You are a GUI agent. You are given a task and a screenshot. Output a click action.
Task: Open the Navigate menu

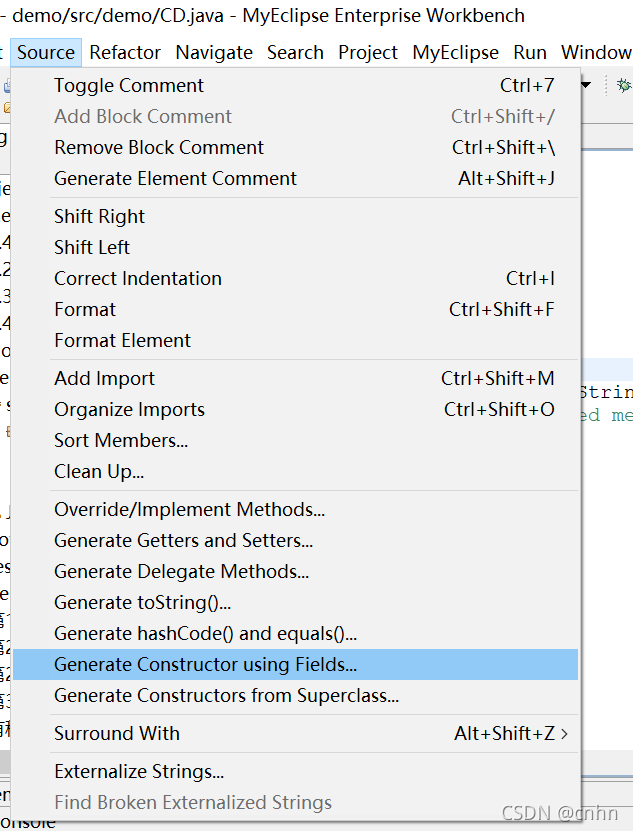pos(214,52)
